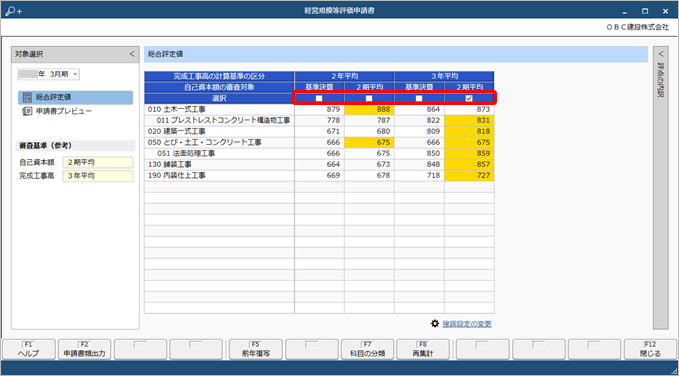679x376 pixels.
Task: Click the 完成工事高 field showing 3年平均
Action: pos(98,176)
